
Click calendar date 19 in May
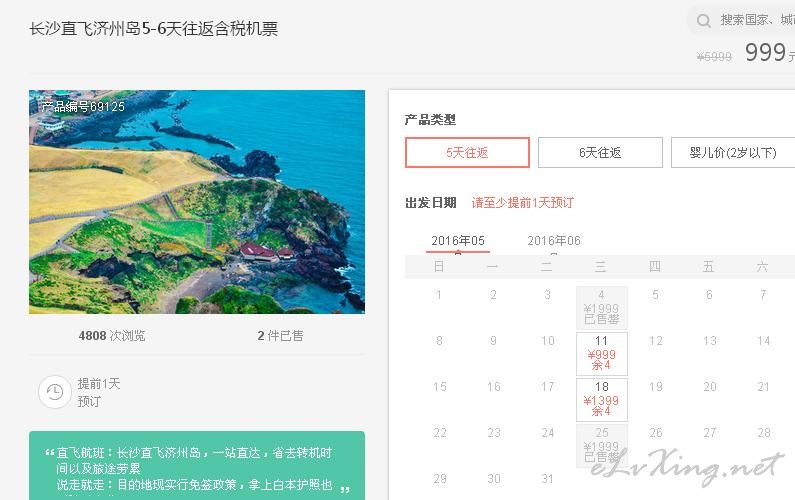(656, 387)
